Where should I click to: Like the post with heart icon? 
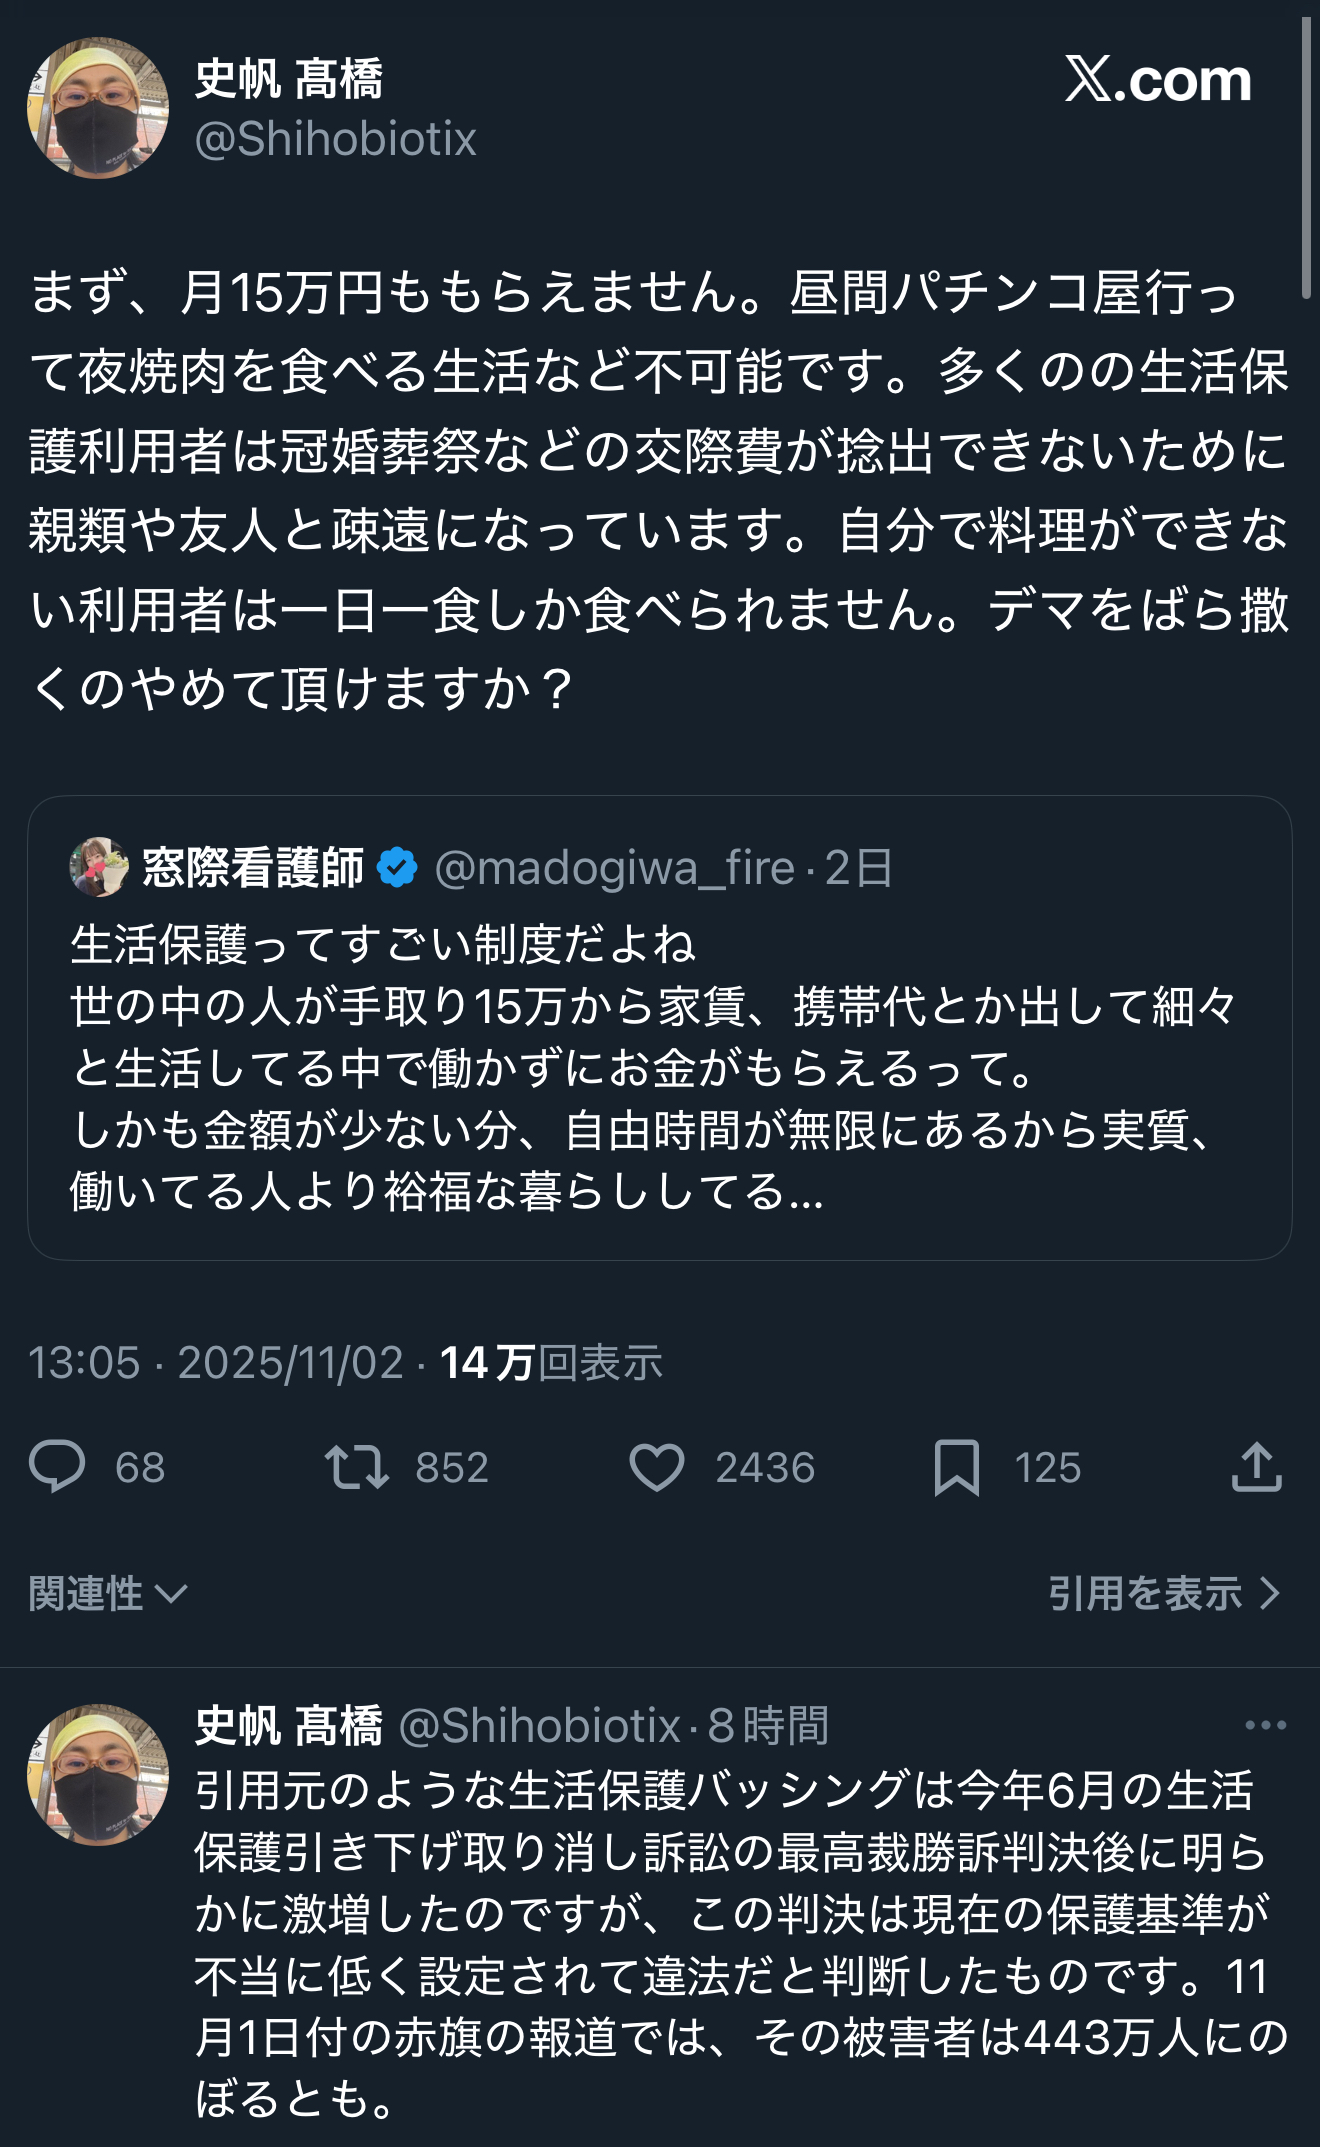tap(656, 1467)
